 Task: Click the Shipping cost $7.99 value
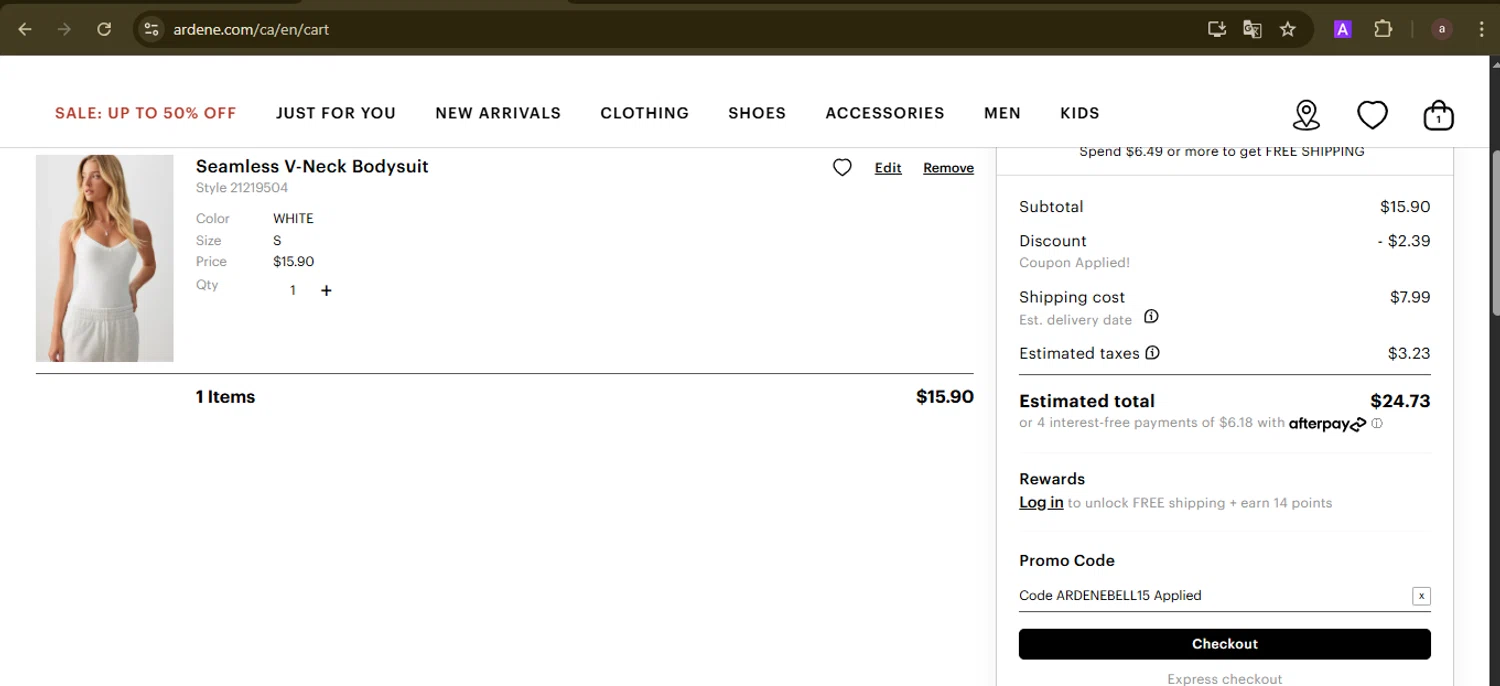click(1410, 297)
